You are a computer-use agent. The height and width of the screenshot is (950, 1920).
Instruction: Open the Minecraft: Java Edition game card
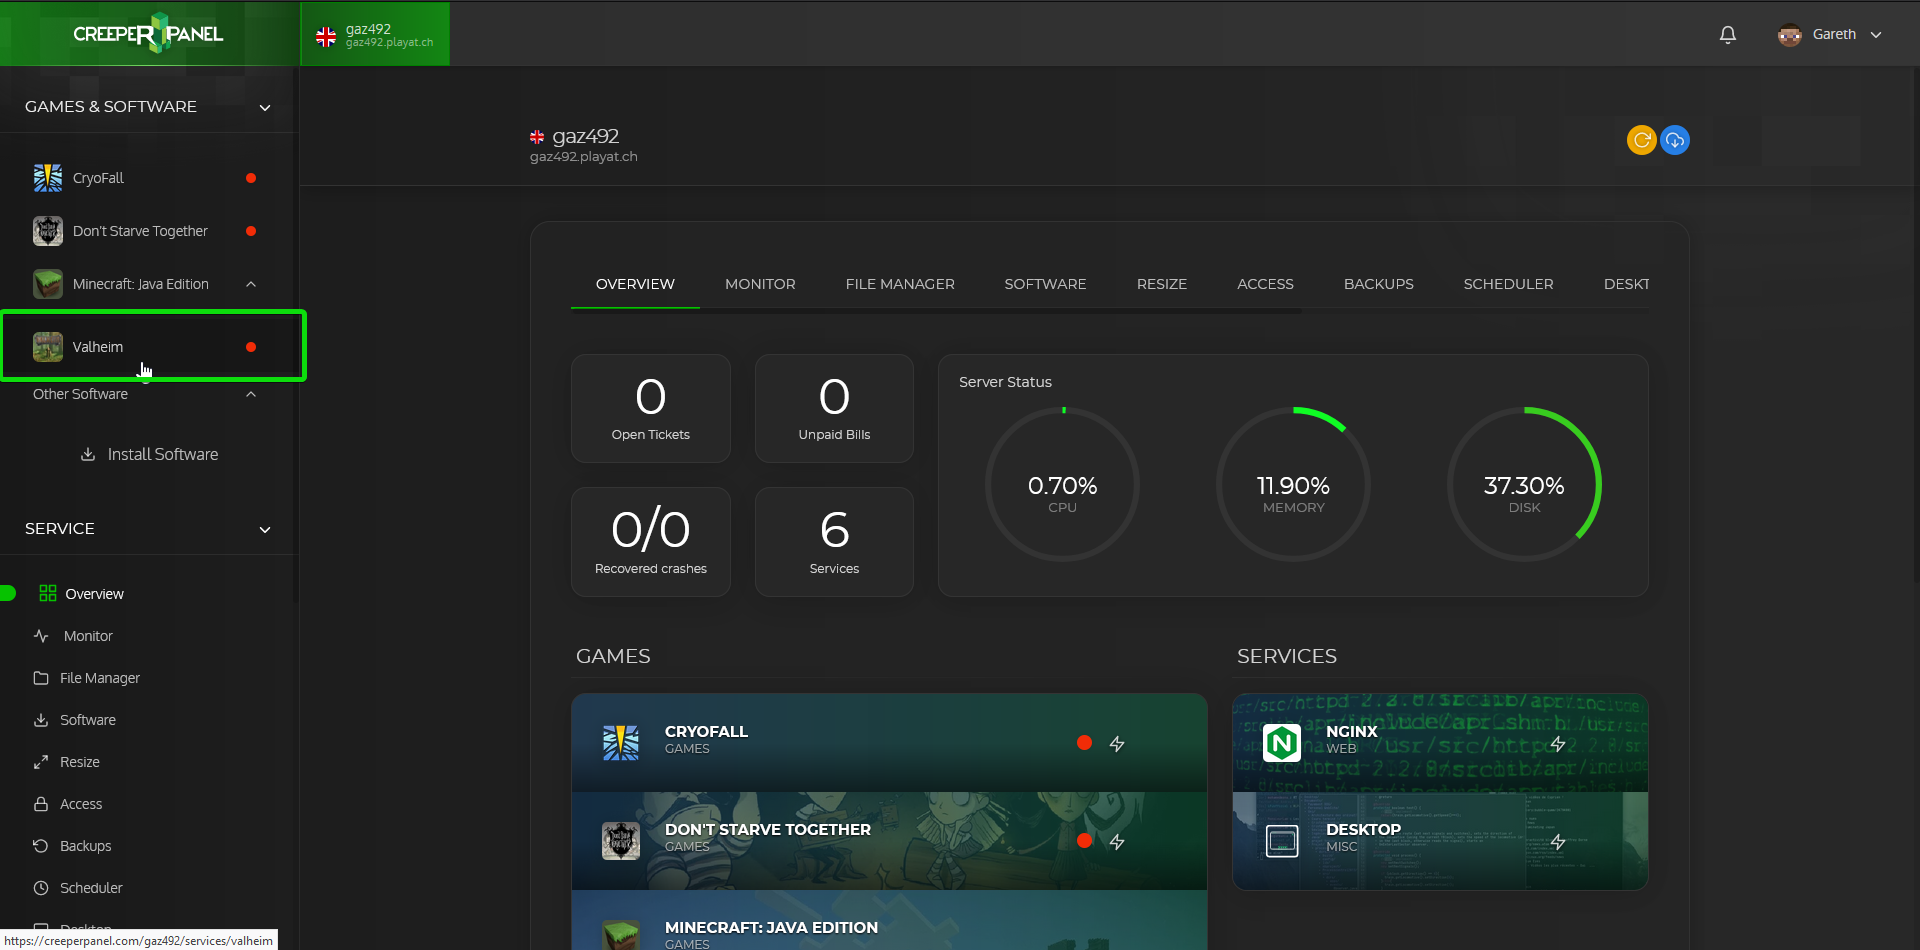(889, 920)
